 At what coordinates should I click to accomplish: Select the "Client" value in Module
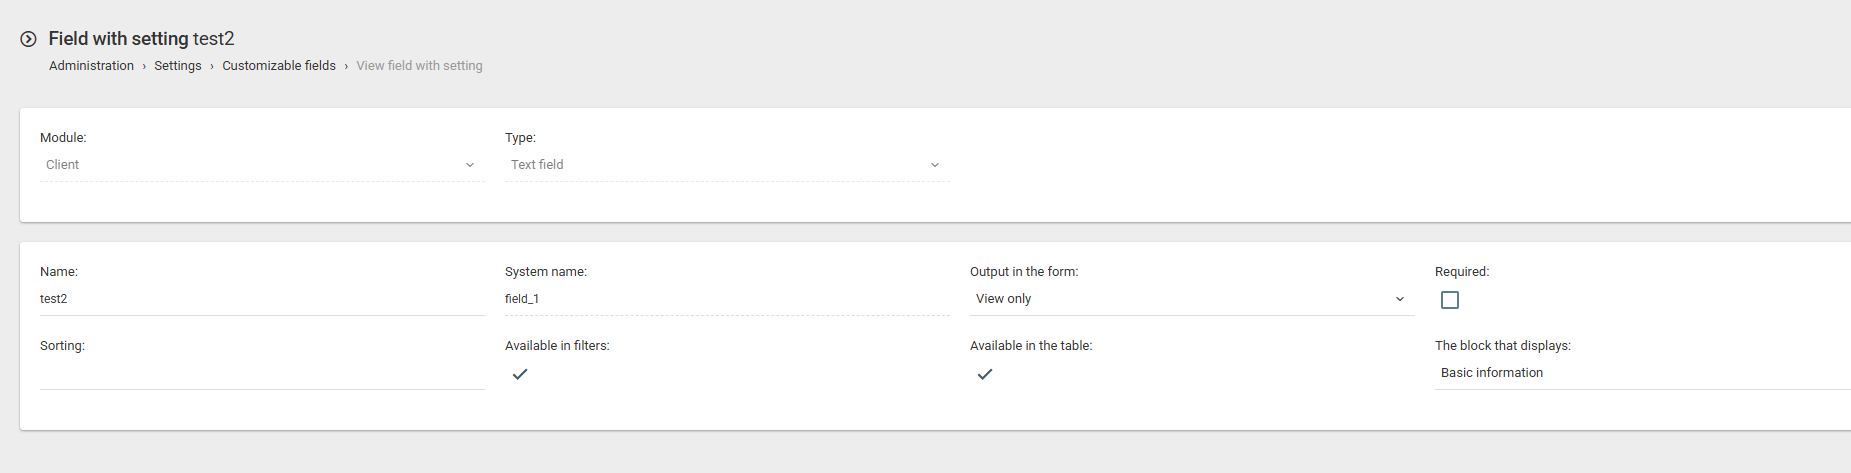click(x=63, y=165)
